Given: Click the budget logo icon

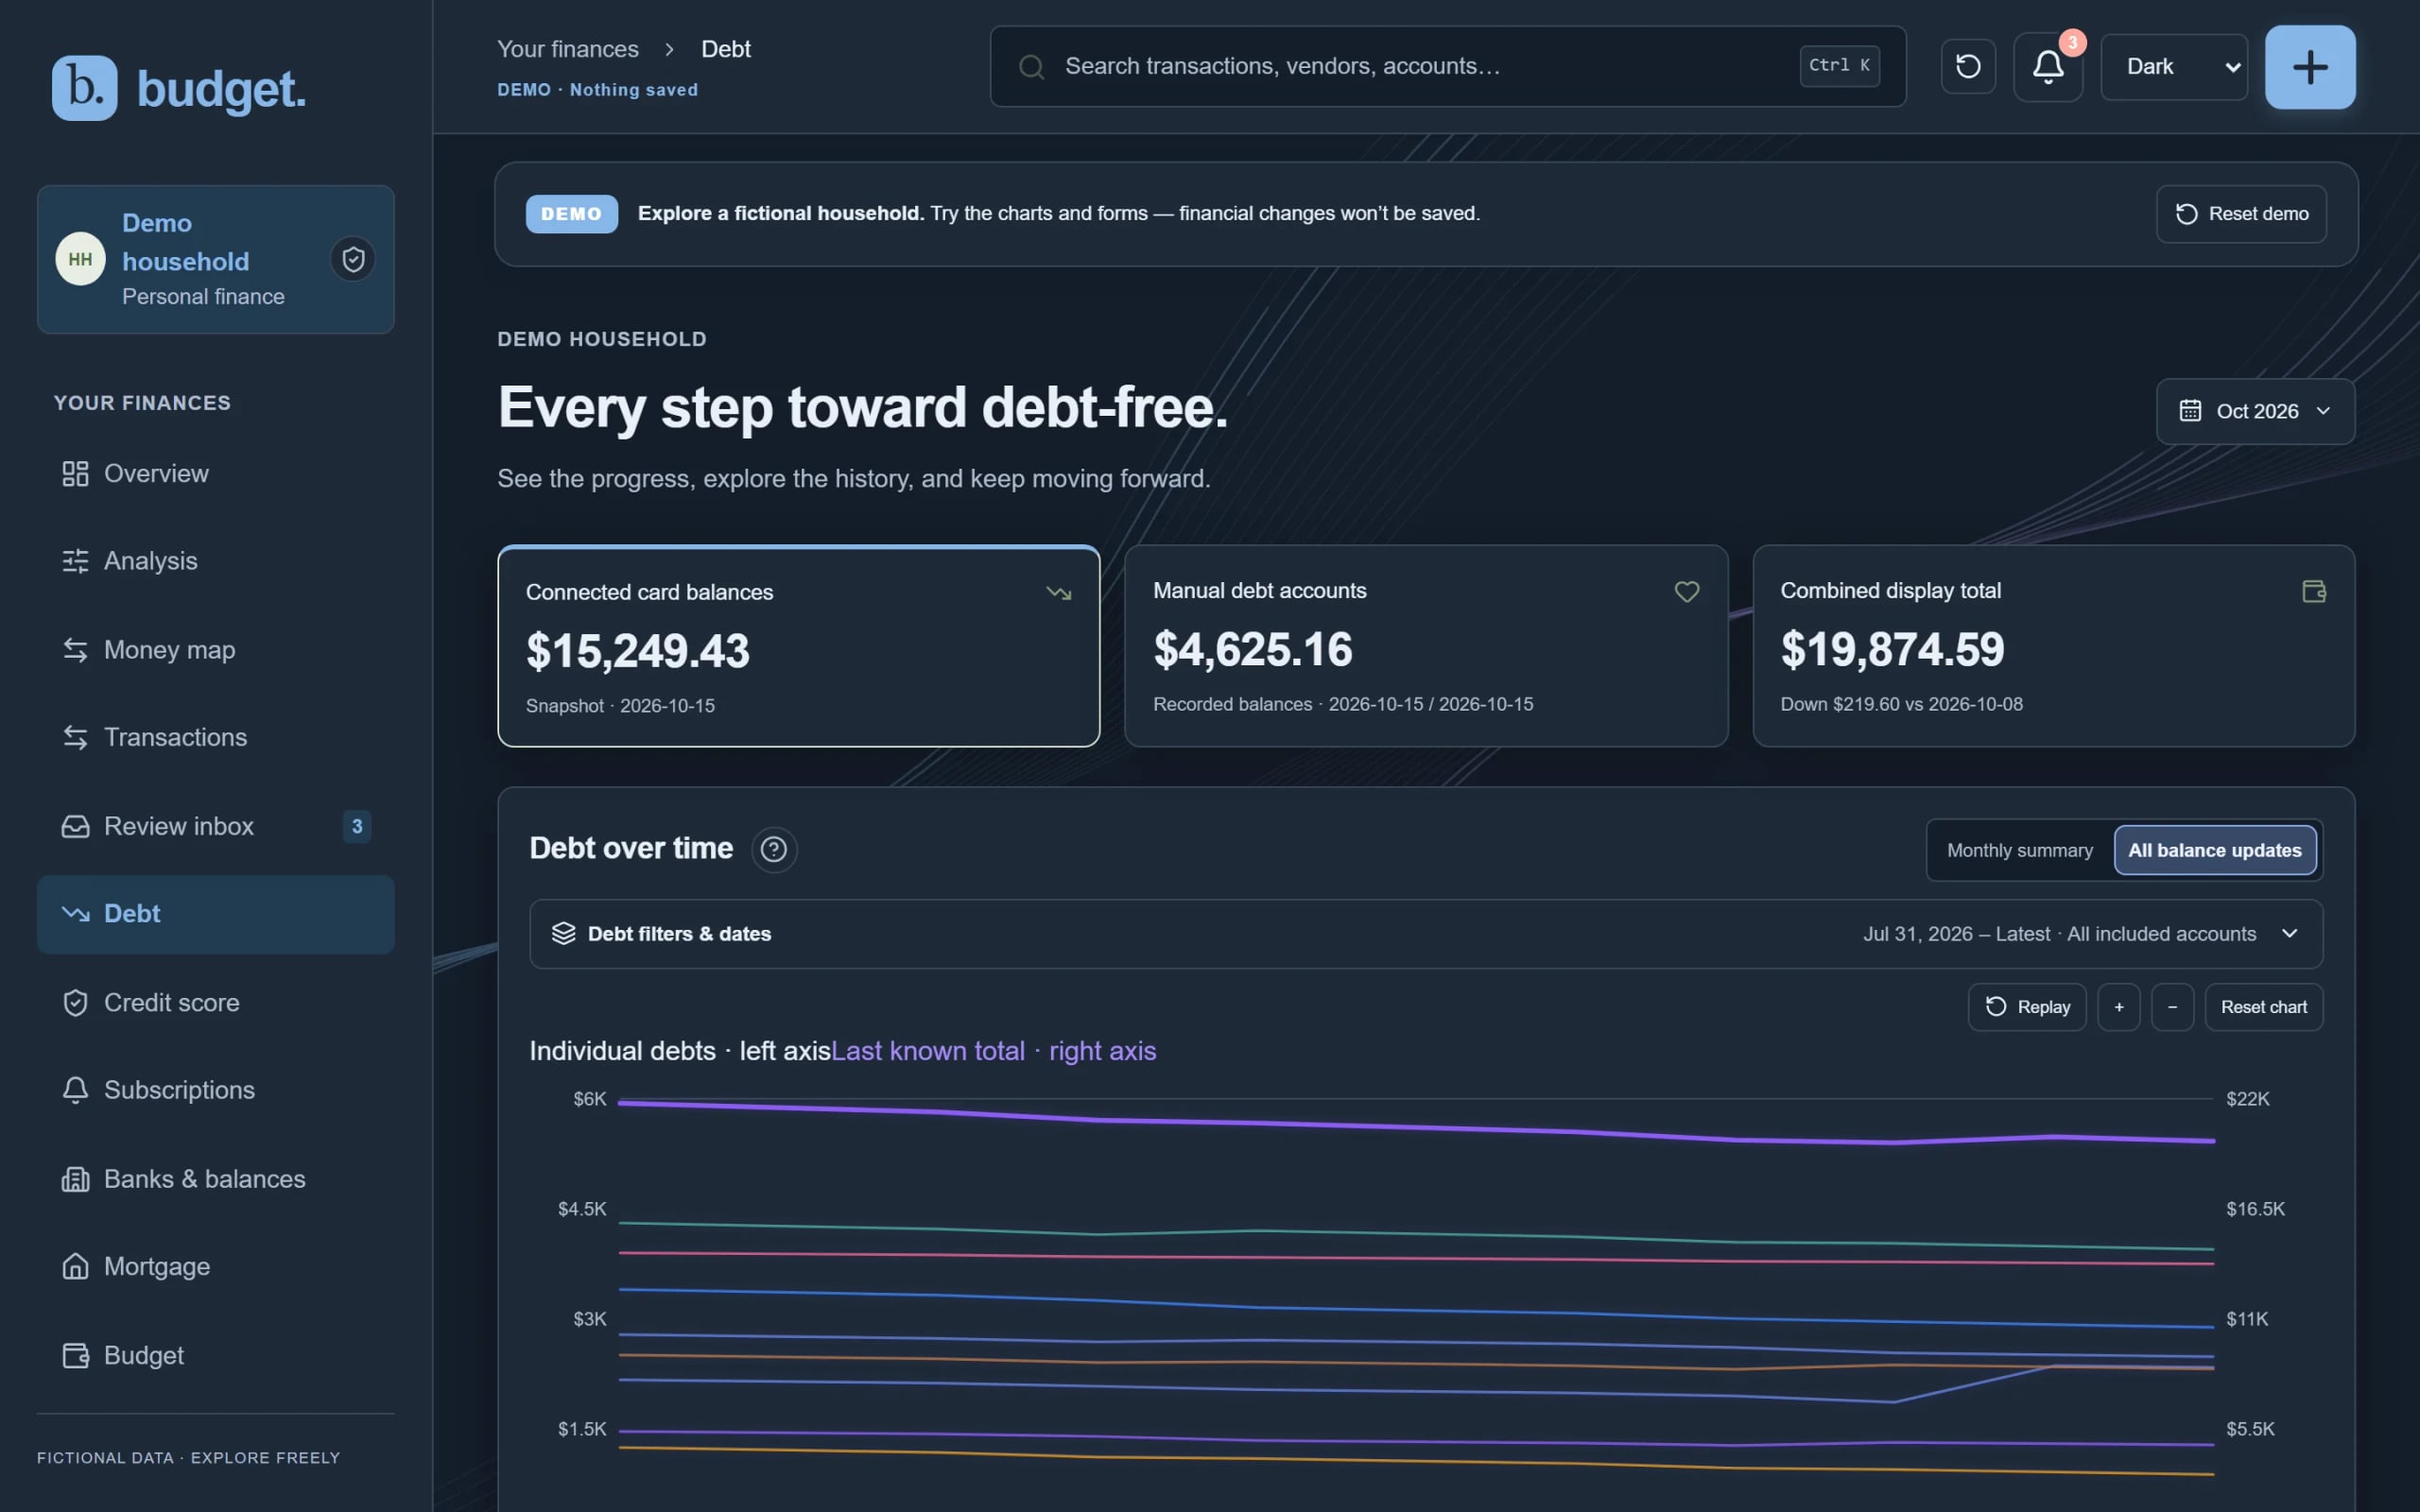Looking at the screenshot, I should click(x=84, y=88).
